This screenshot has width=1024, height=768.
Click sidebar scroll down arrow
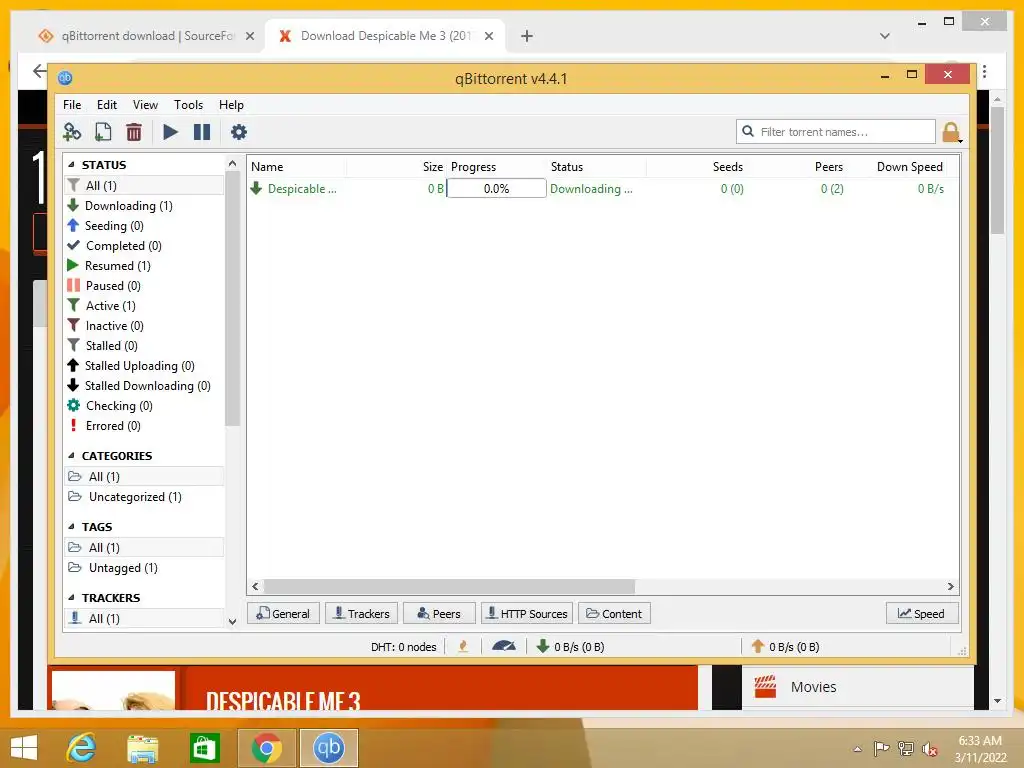point(232,622)
